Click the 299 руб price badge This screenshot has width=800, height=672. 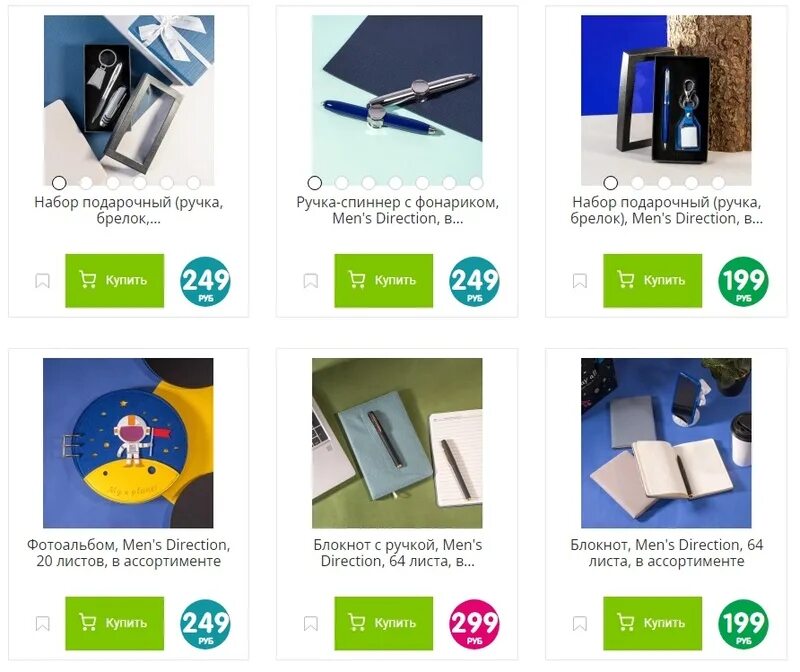click(x=474, y=624)
